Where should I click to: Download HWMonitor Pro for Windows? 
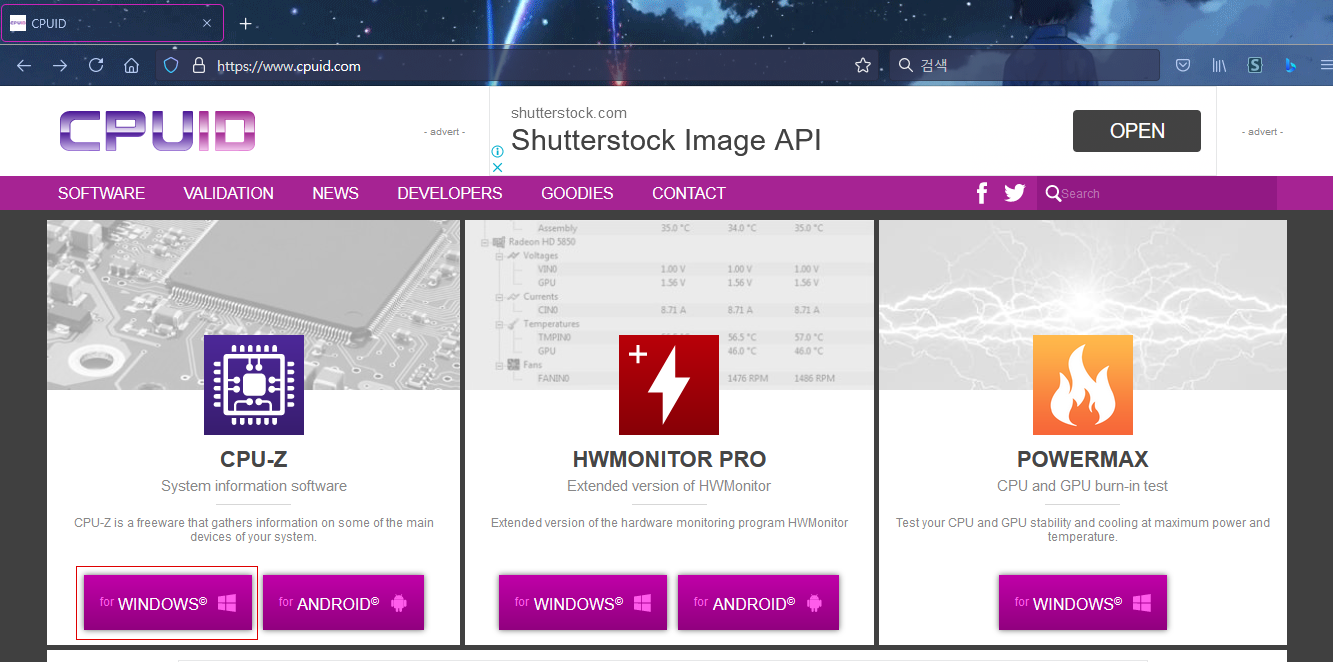coord(583,603)
